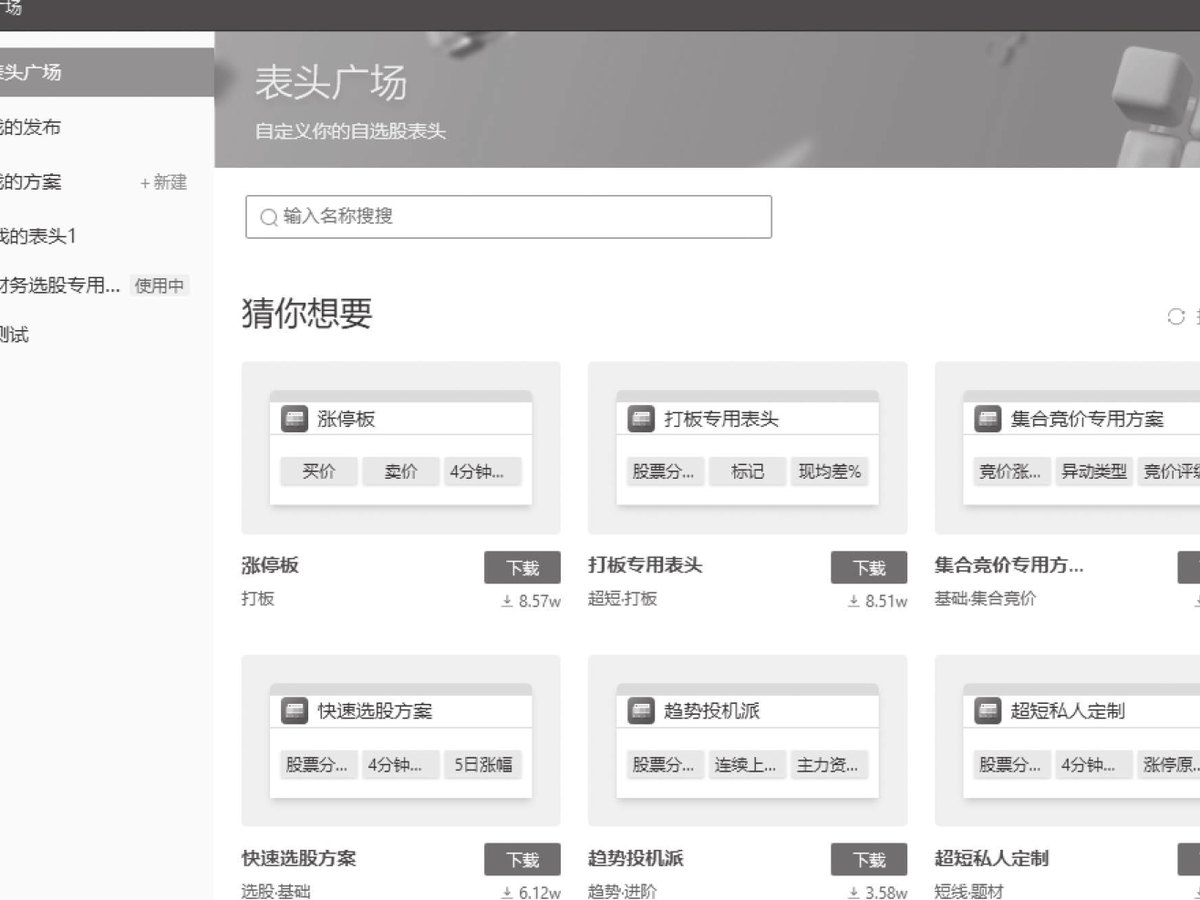Click the + 新建 button
Screen dimensions: 1200x900
point(163,182)
